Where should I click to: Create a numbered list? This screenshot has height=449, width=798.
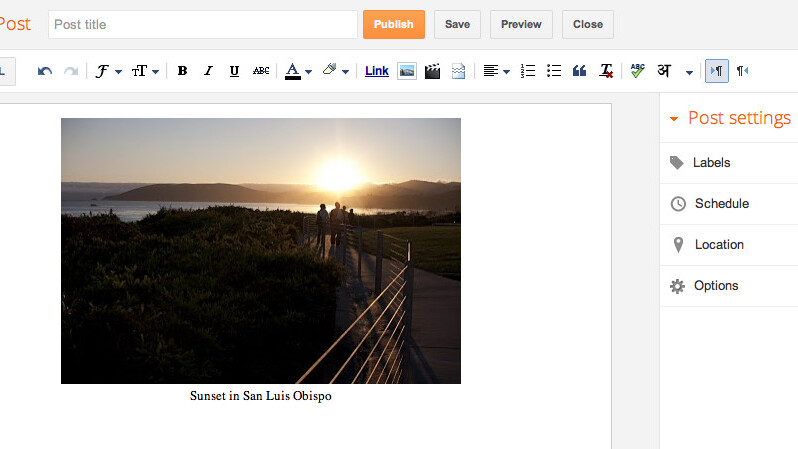coord(529,71)
